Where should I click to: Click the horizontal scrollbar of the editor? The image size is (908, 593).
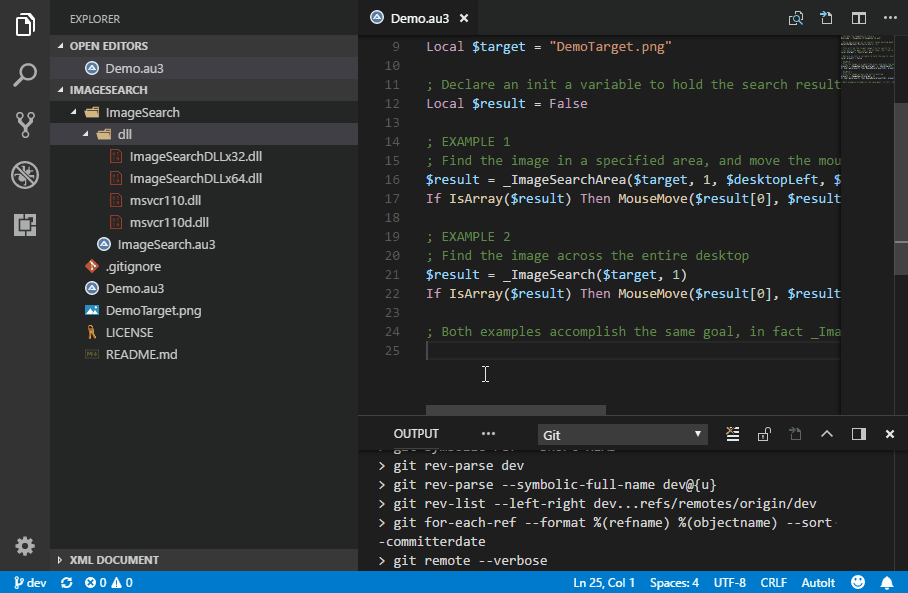[515, 410]
